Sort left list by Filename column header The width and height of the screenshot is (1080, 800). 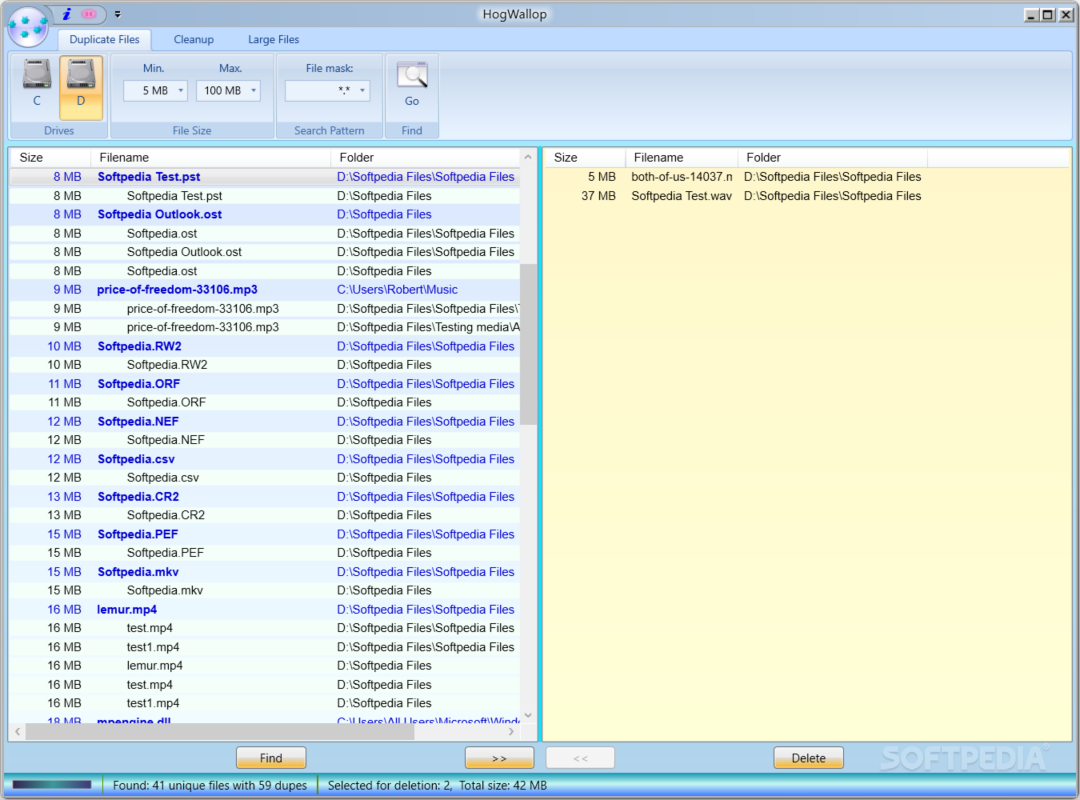pyautogui.click(x=210, y=158)
